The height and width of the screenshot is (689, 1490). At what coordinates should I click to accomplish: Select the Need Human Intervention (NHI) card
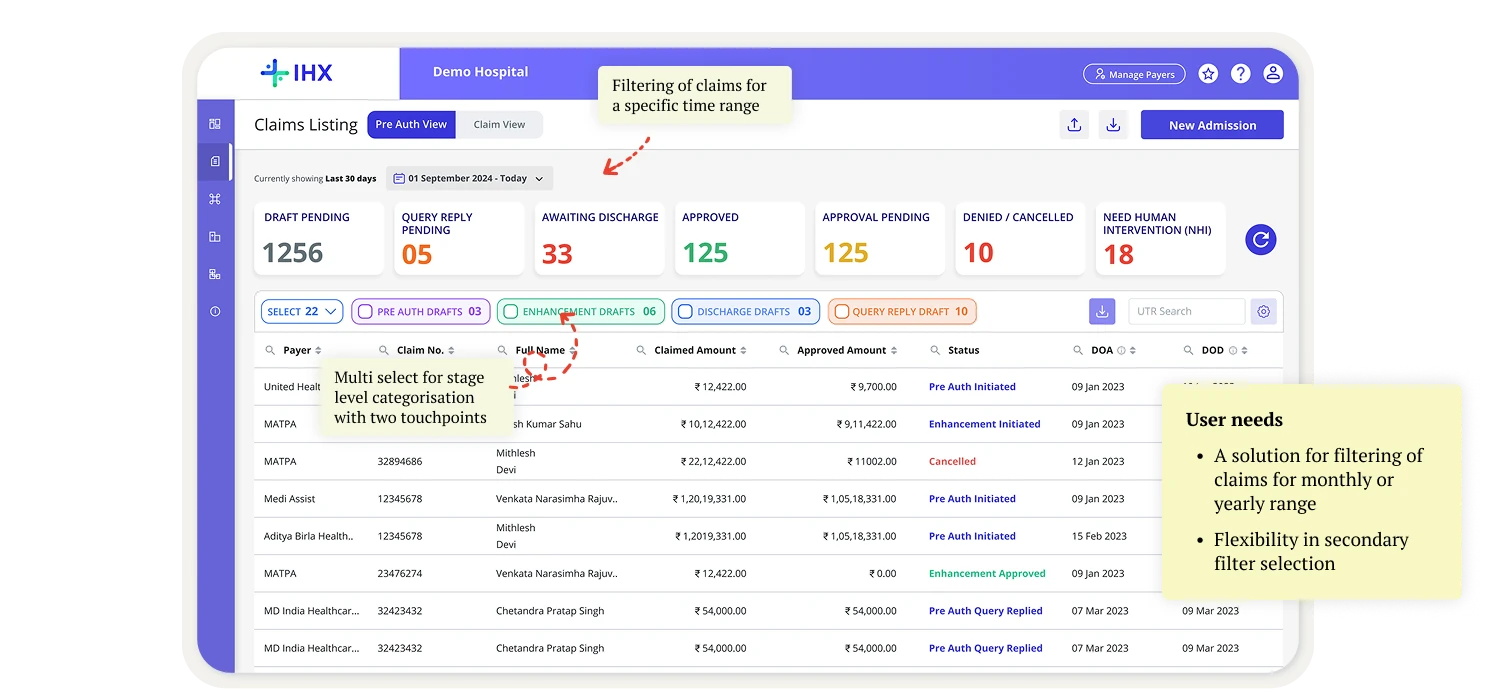click(1160, 238)
